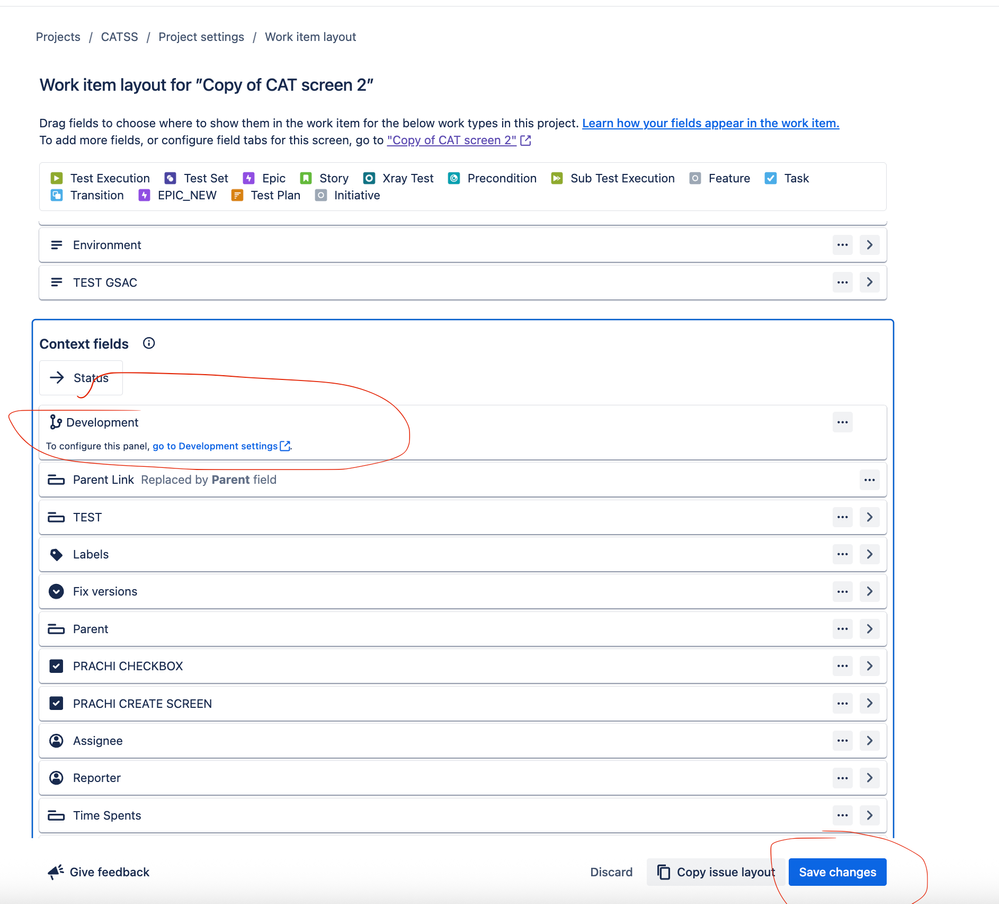Open more options for Assignee field
999x904 pixels.
tap(842, 740)
